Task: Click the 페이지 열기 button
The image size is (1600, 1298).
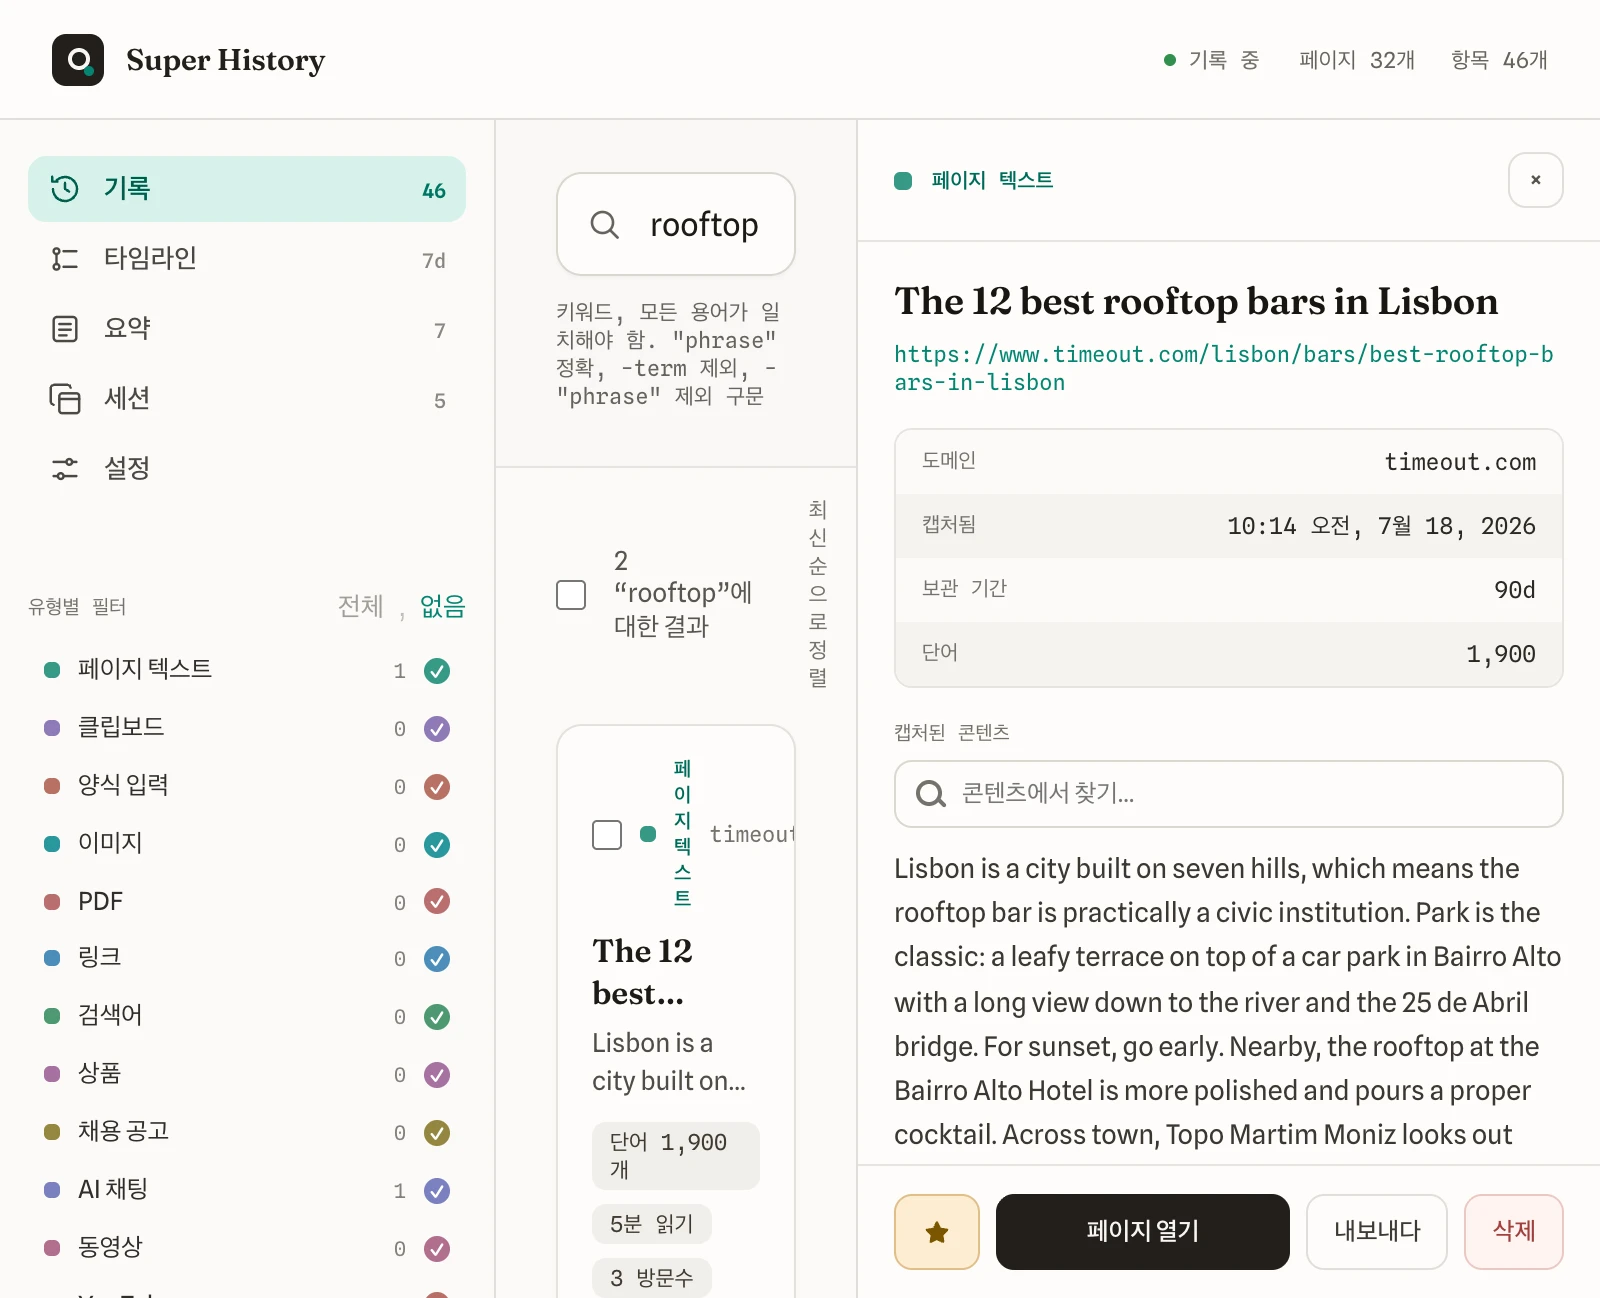Action: pos(1143,1232)
